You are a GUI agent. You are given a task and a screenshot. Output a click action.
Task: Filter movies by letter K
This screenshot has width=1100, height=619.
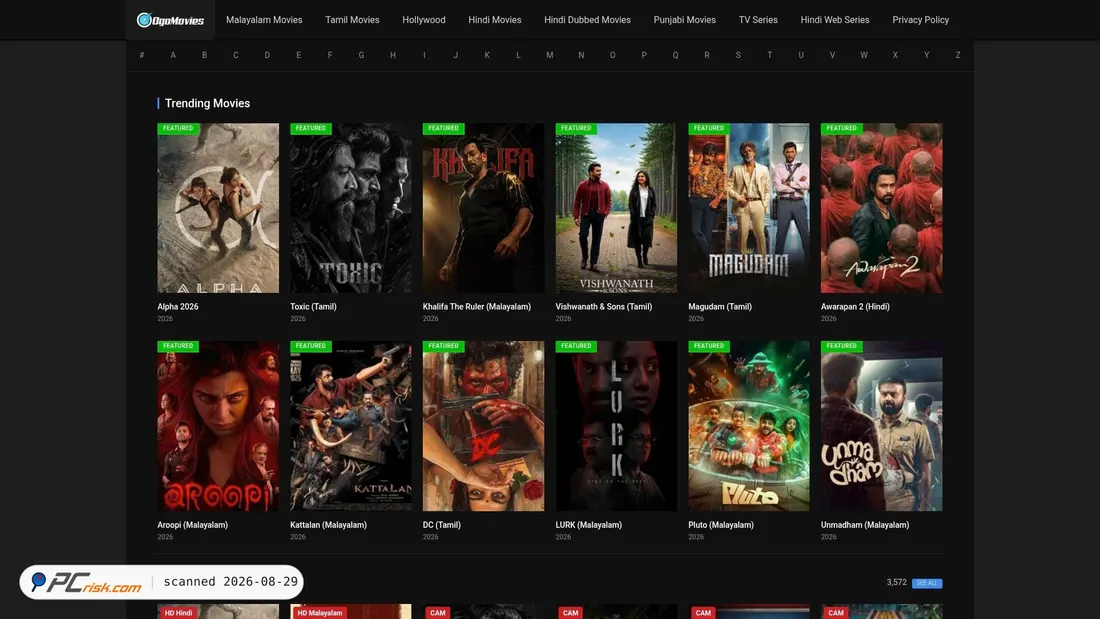point(487,55)
